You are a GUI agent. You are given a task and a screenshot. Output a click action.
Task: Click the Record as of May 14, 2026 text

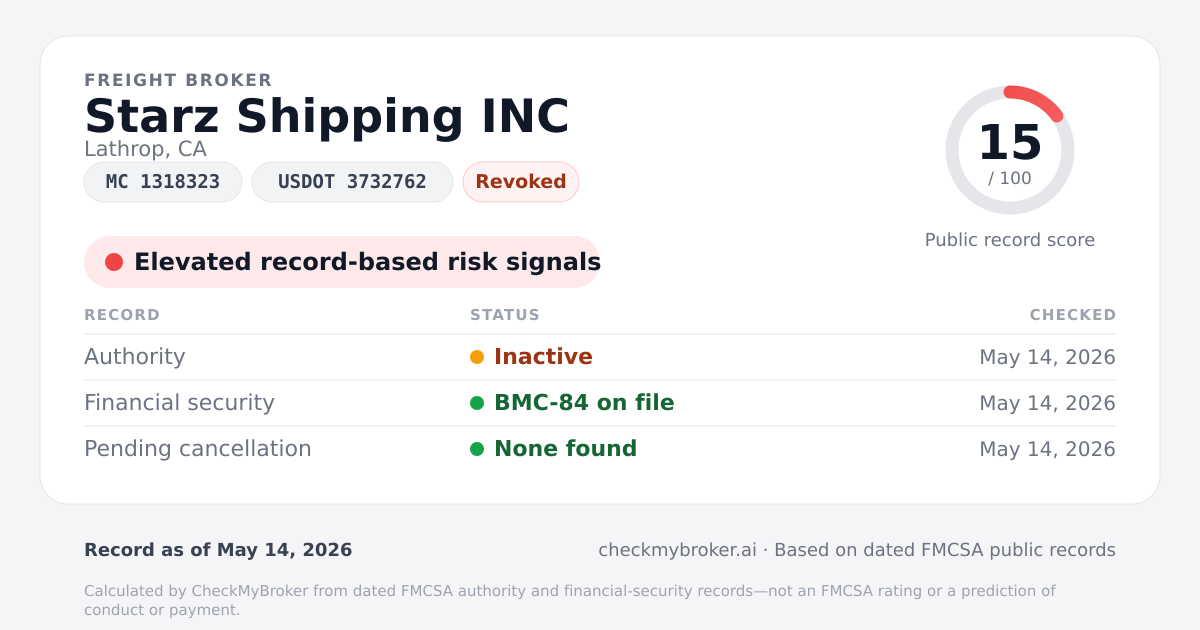(218, 550)
